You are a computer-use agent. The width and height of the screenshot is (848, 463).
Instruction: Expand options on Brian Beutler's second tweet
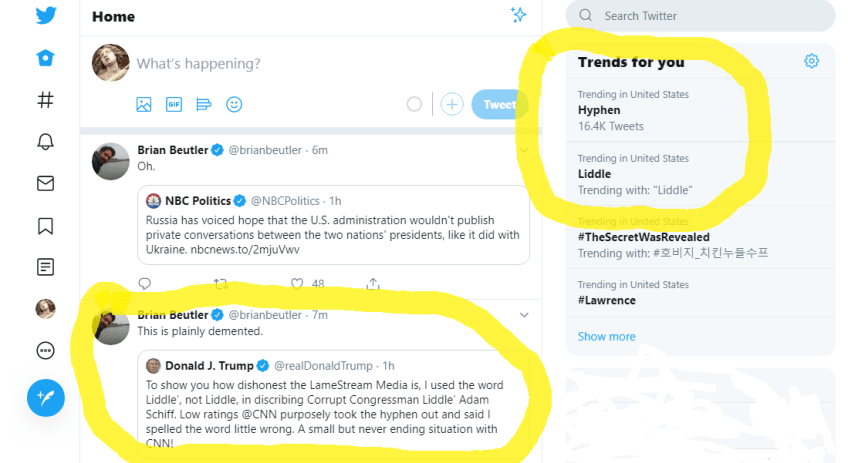pos(524,315)
